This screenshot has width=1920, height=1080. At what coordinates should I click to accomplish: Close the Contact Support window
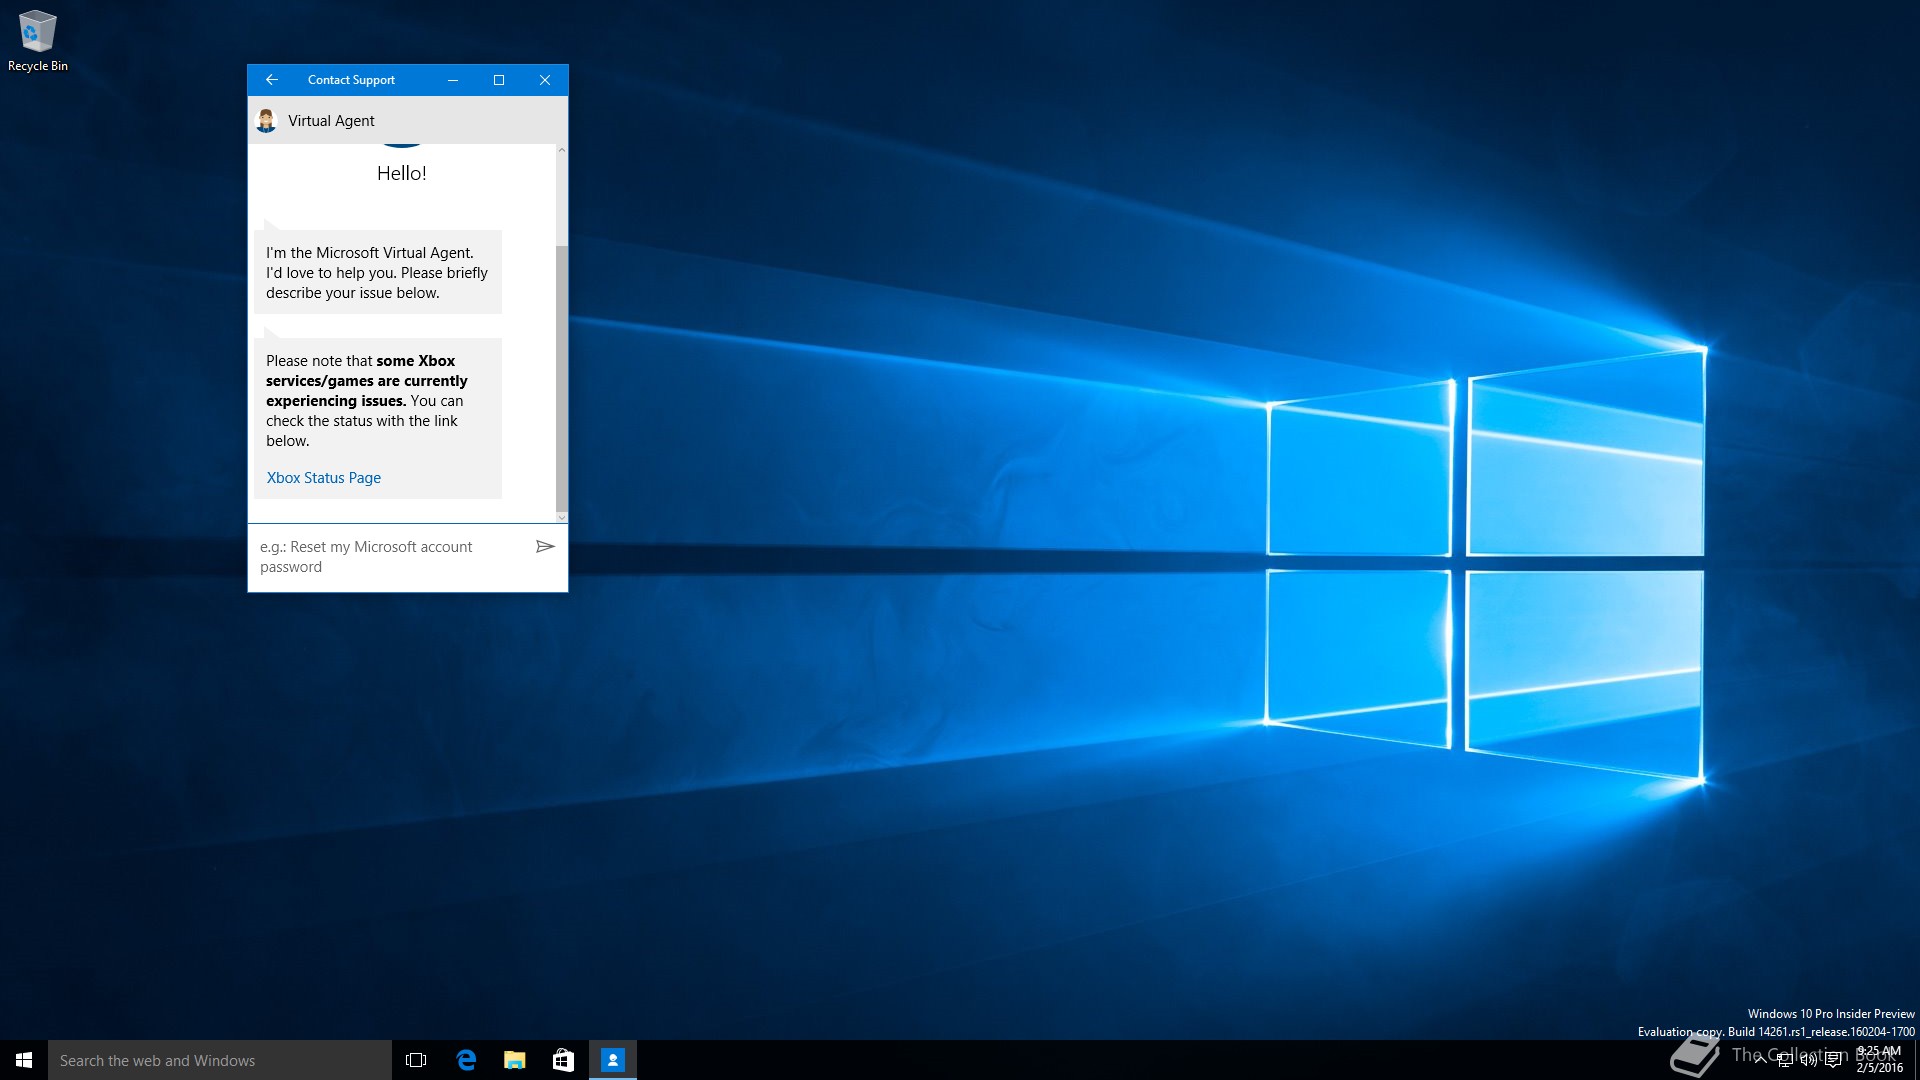pos(545,80)
